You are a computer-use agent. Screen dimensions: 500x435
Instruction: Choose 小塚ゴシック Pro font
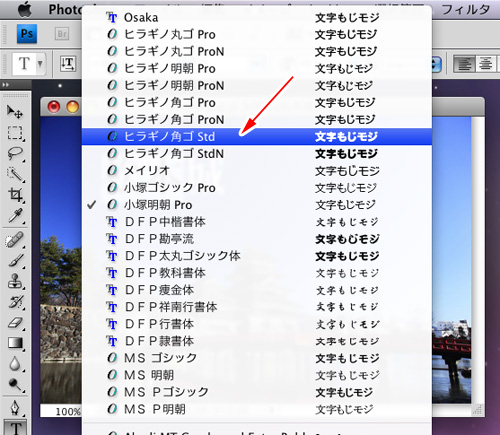click(x=257, y=188)
